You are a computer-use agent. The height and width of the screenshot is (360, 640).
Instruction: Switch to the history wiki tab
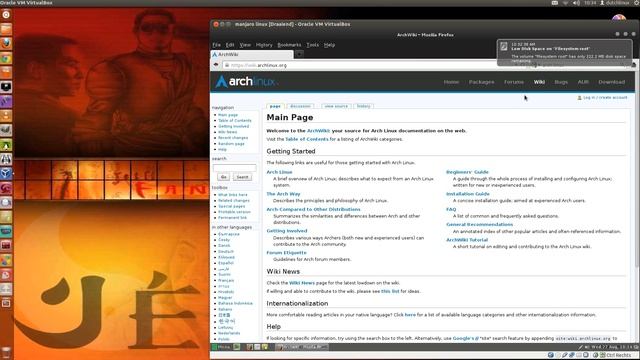coord(363,106)
